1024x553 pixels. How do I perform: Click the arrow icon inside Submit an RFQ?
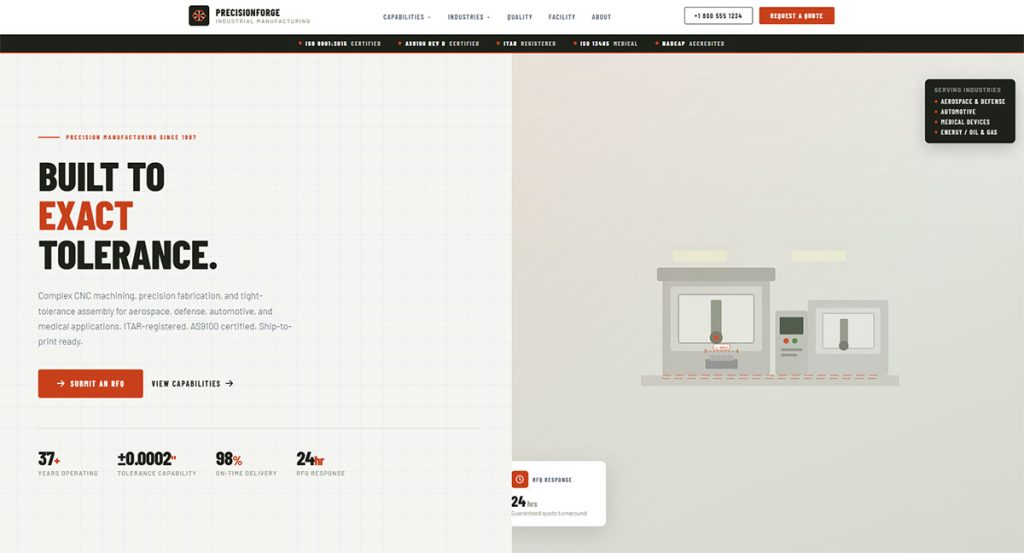pos(61,383)
